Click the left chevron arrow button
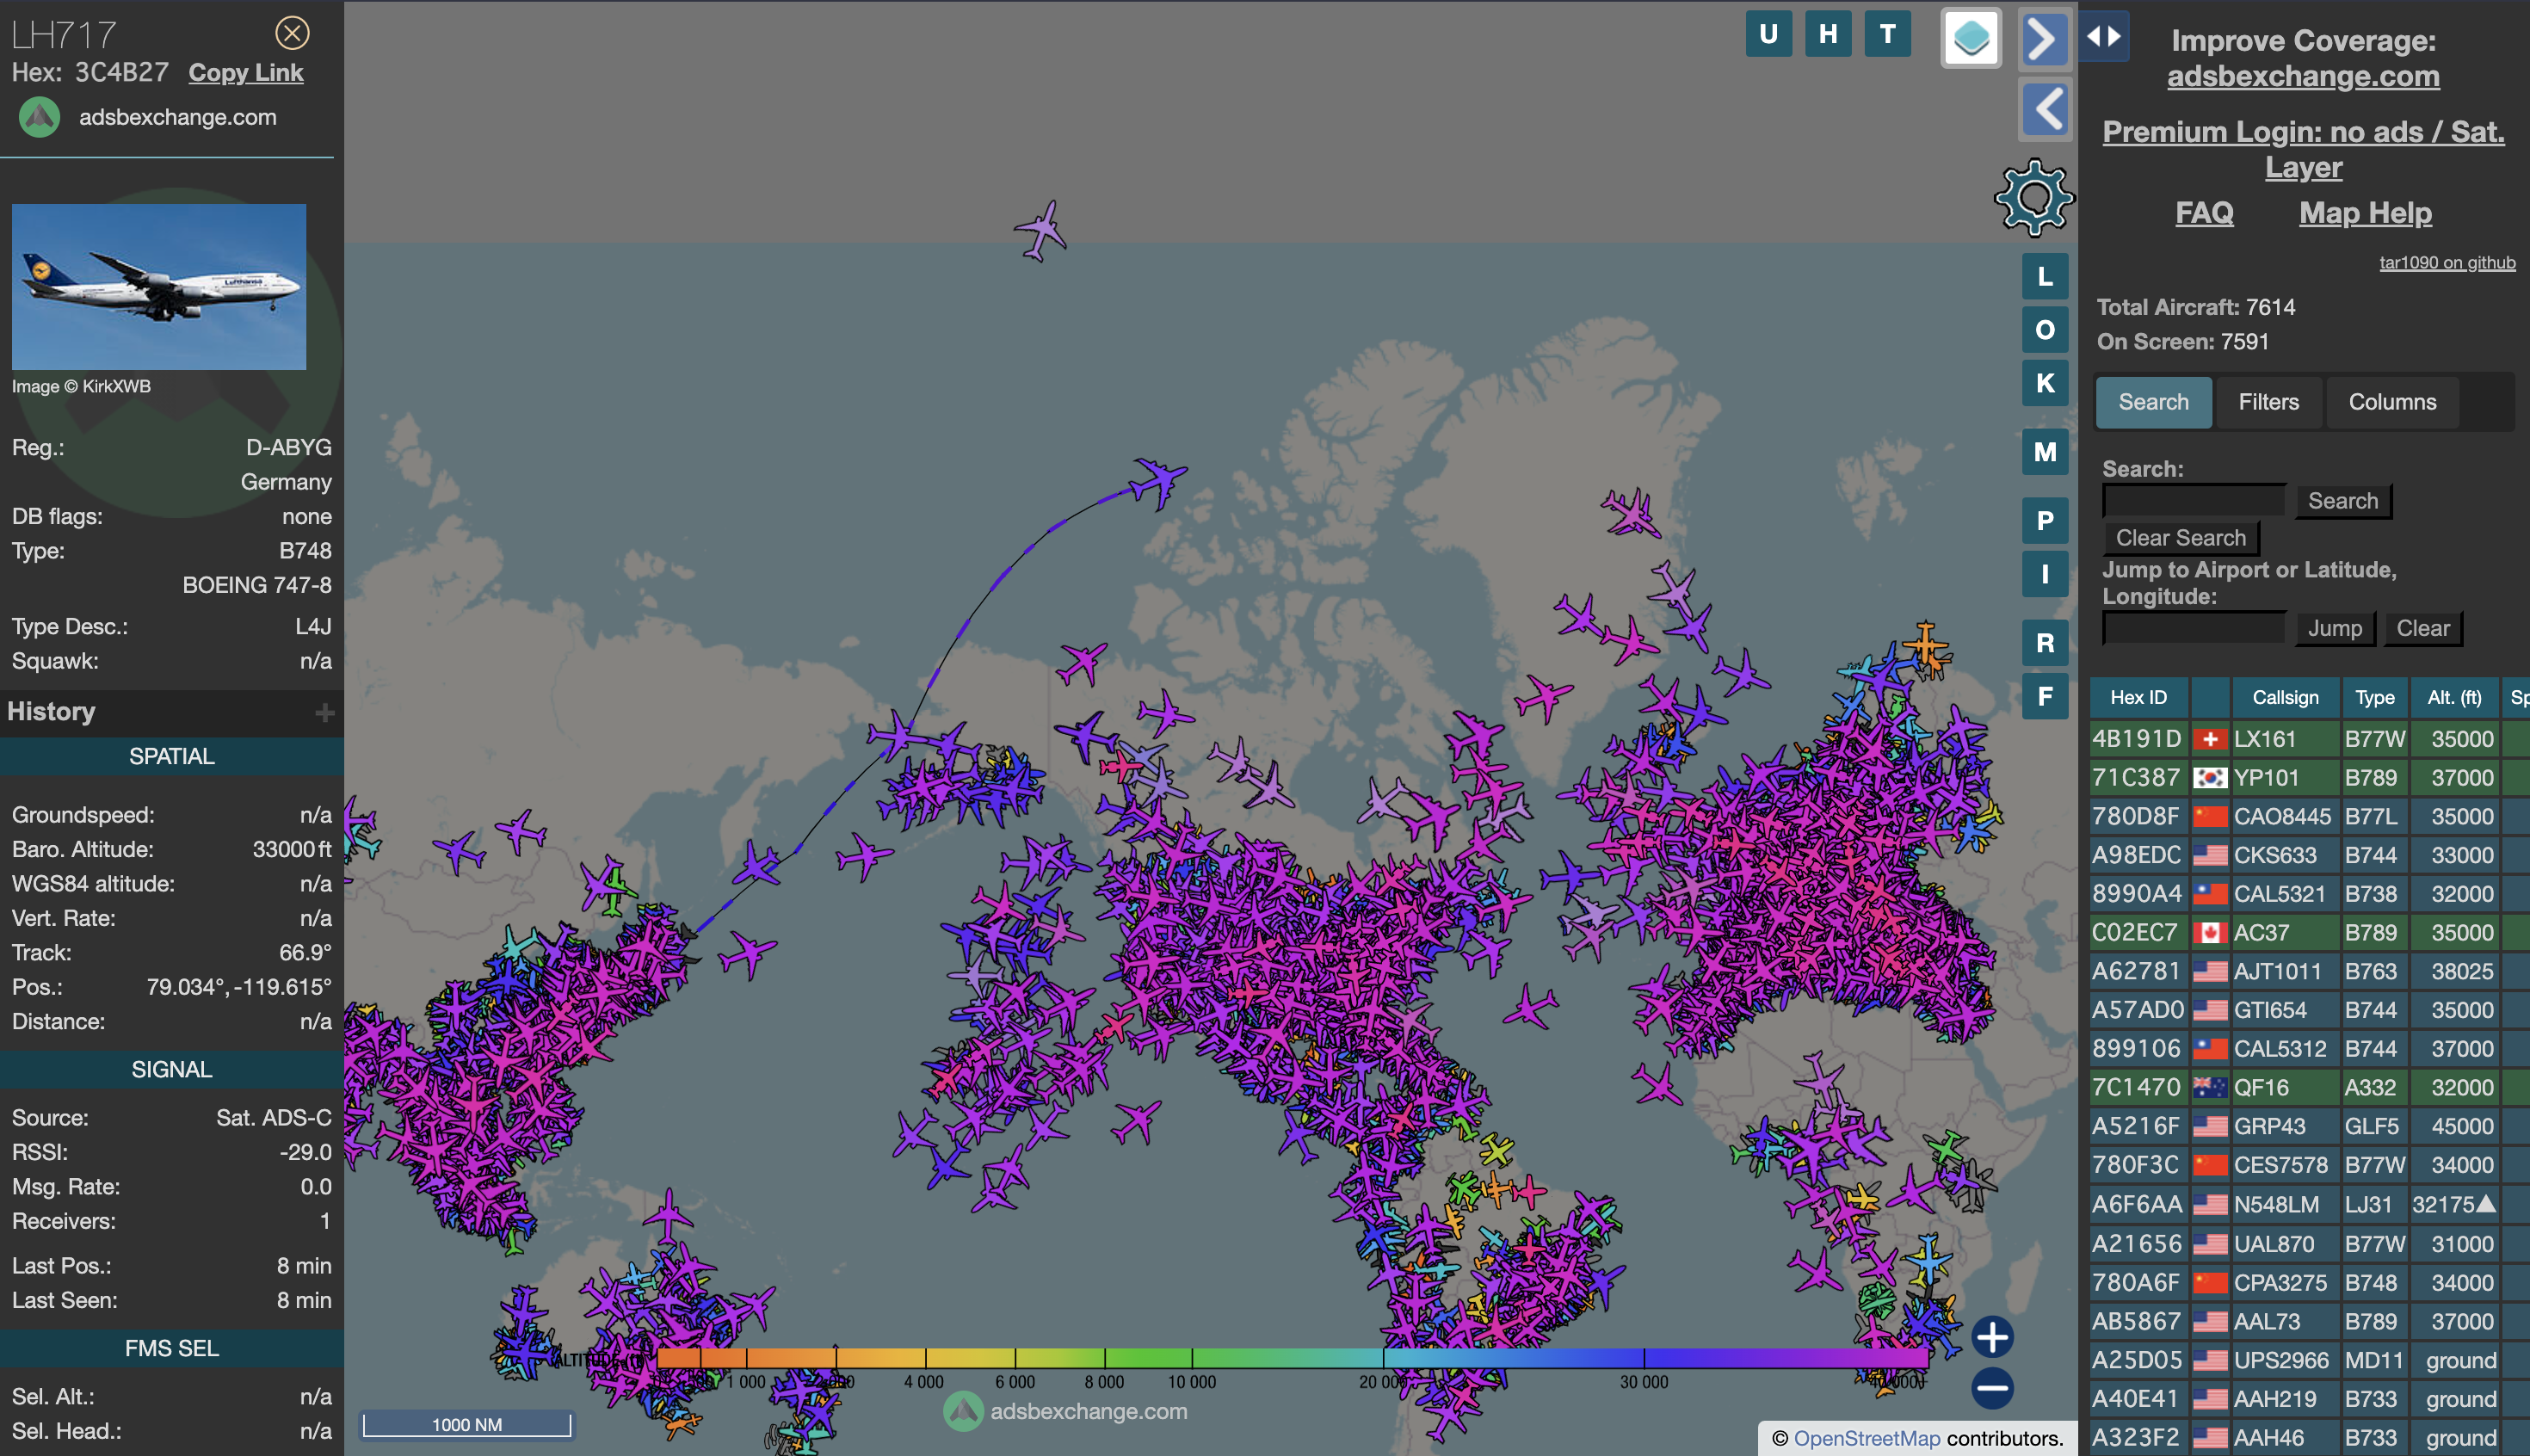The width and height of the screenshot is (2530, 1456). (2045, 109)
